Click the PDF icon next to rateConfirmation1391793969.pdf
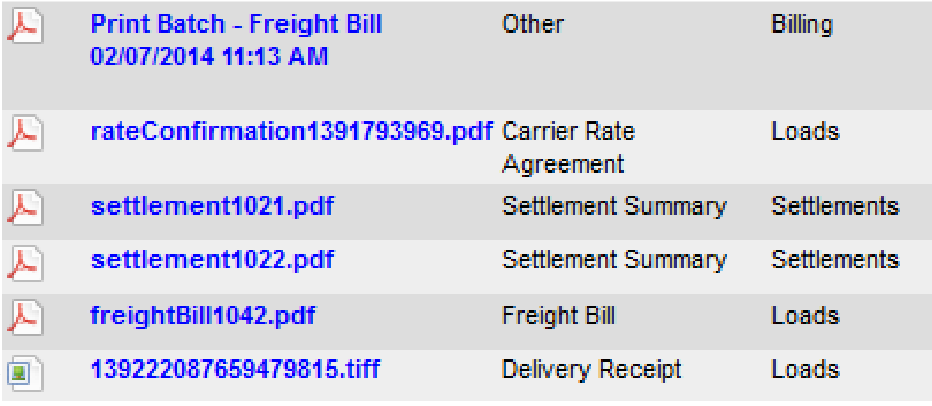Viewport: 932px width, 406px height. 25,134
